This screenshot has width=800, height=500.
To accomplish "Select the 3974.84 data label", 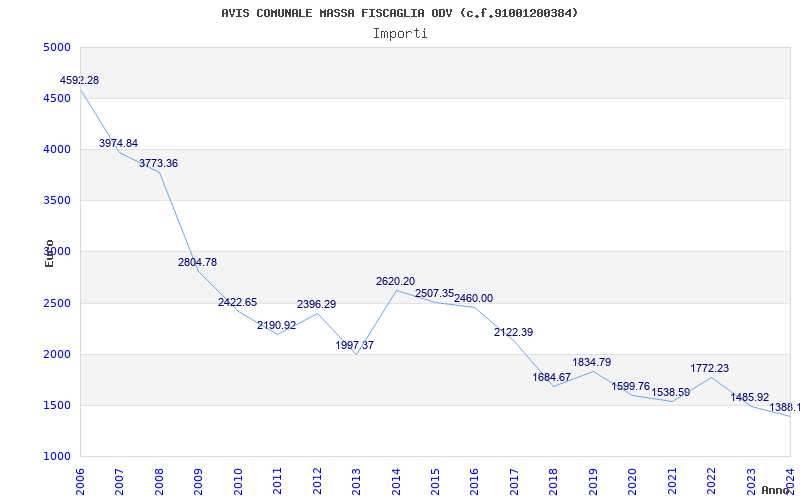I will 118,143.
